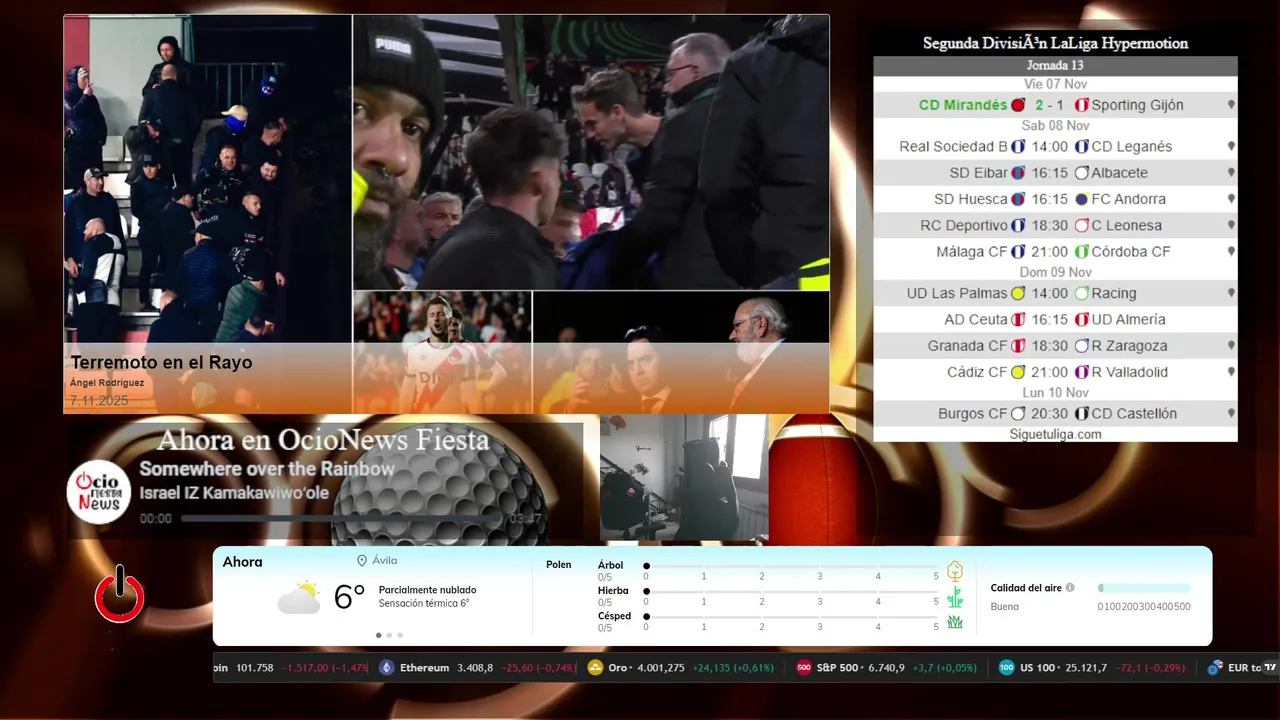The width and height of the screenshot is (1280, 720).
Task: Click the webcam room thumbnail
Action: coord(684,478)
